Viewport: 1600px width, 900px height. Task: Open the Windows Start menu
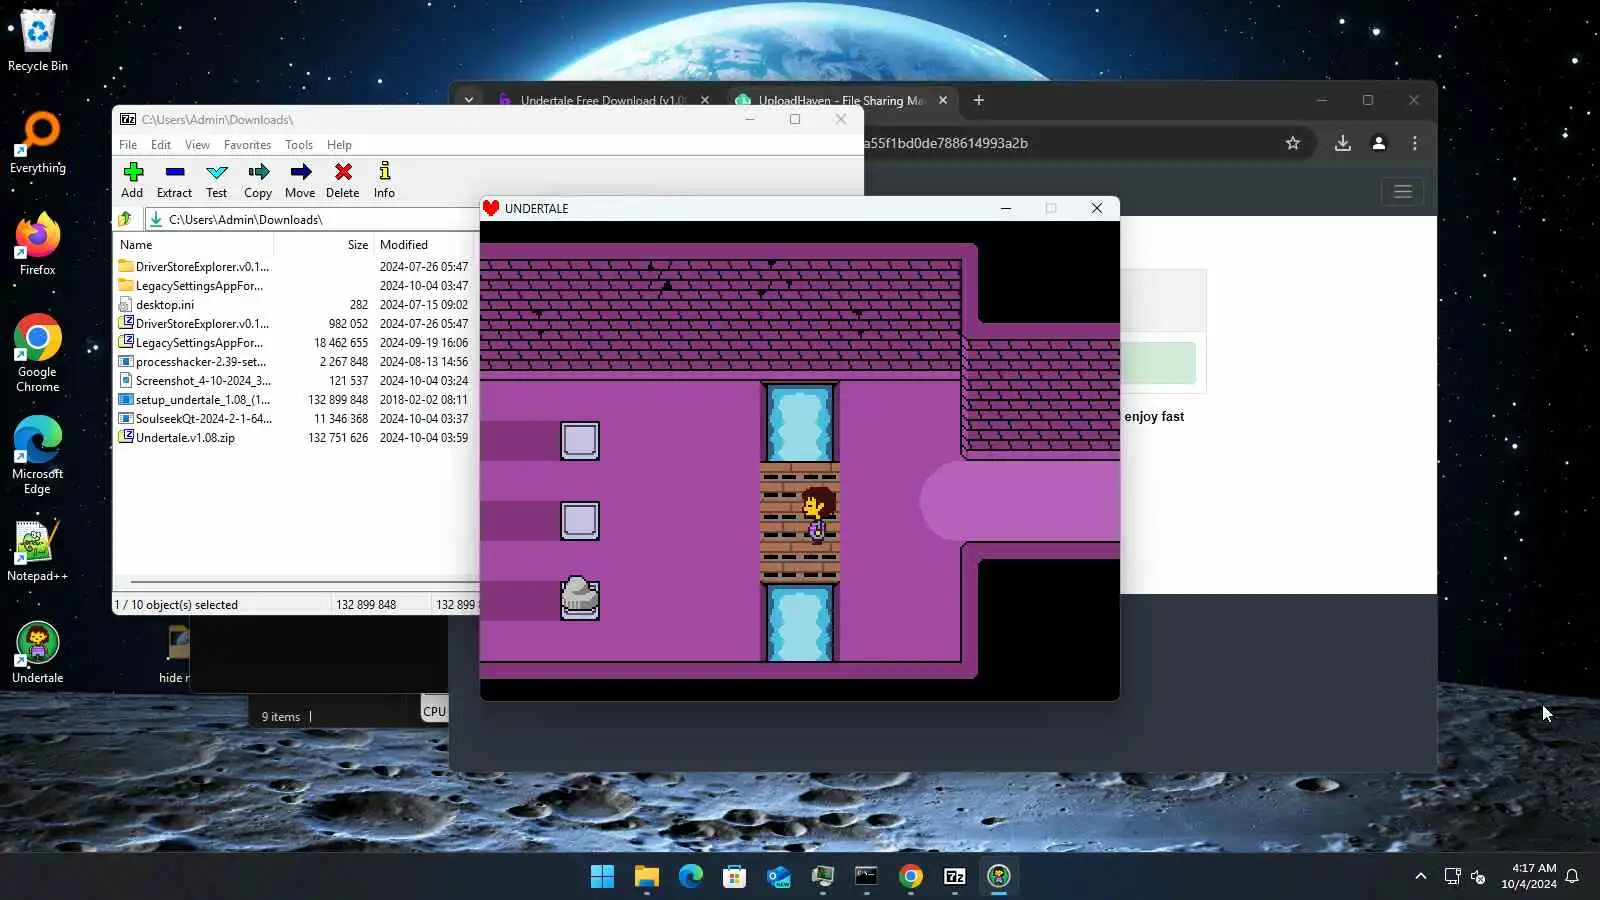(603, 877)
